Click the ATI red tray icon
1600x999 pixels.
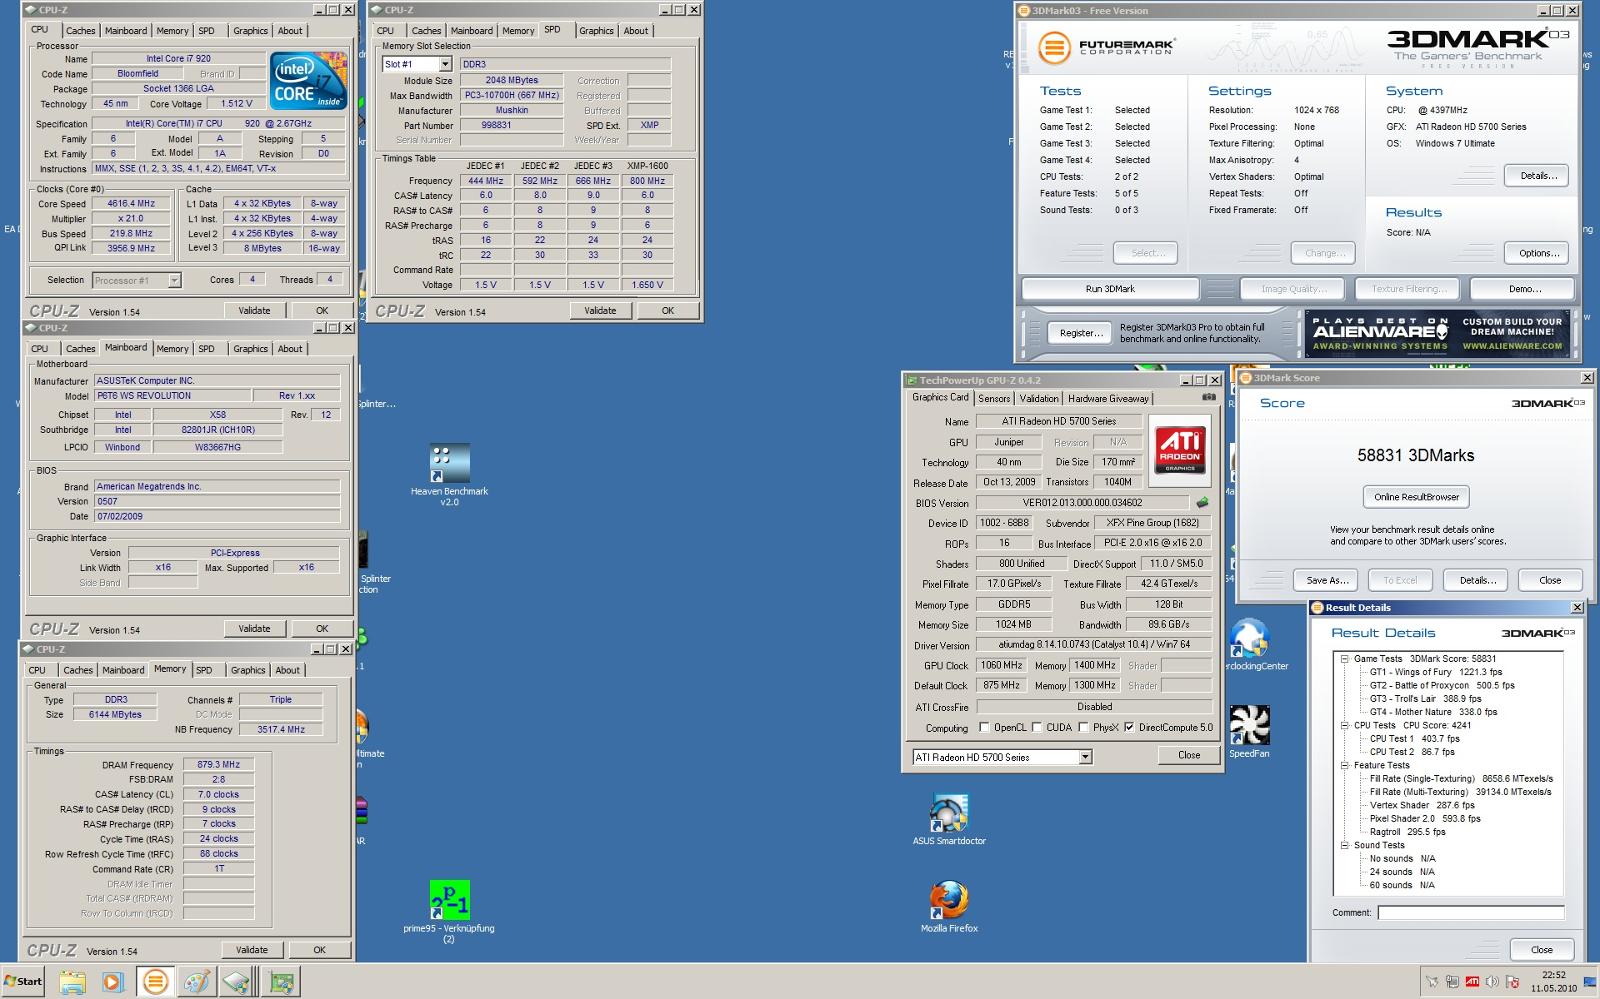pyautogui.click(x=1472, y=982)
